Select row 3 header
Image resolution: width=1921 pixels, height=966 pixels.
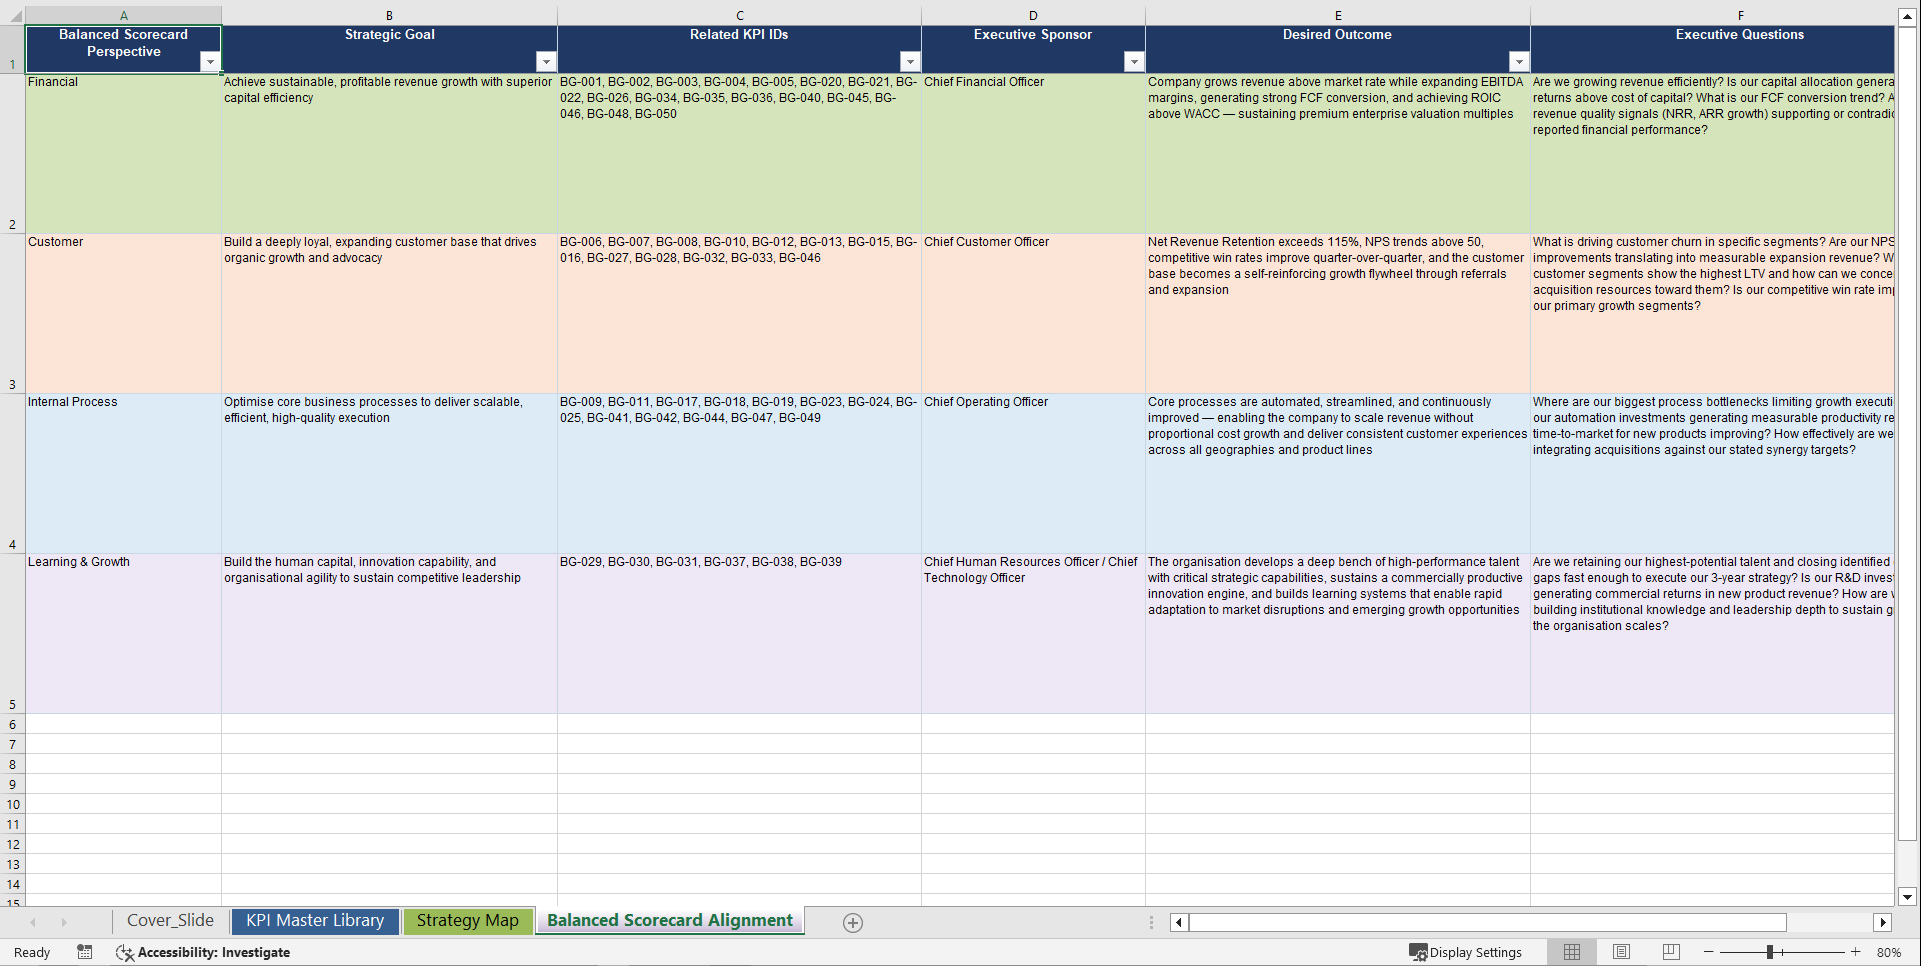[x=12, y=314]
